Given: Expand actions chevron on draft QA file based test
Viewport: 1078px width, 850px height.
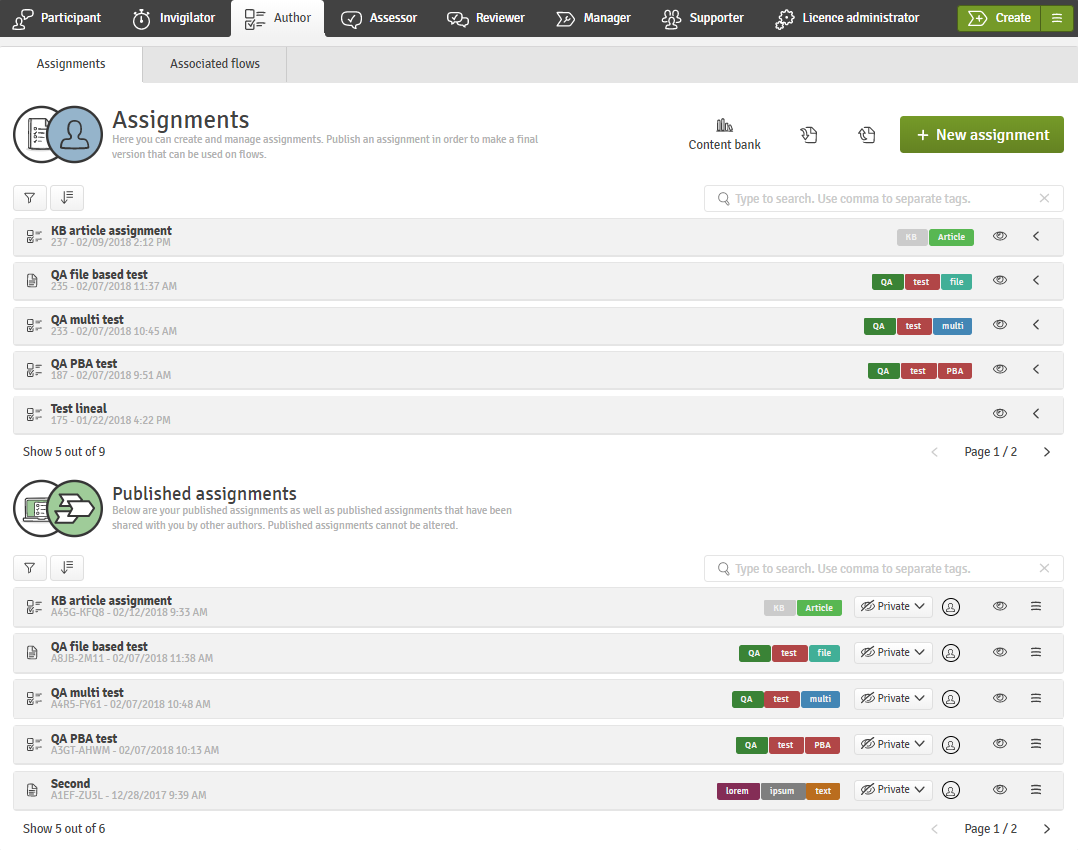Looking at the screenshot, I should [1036, 280].
